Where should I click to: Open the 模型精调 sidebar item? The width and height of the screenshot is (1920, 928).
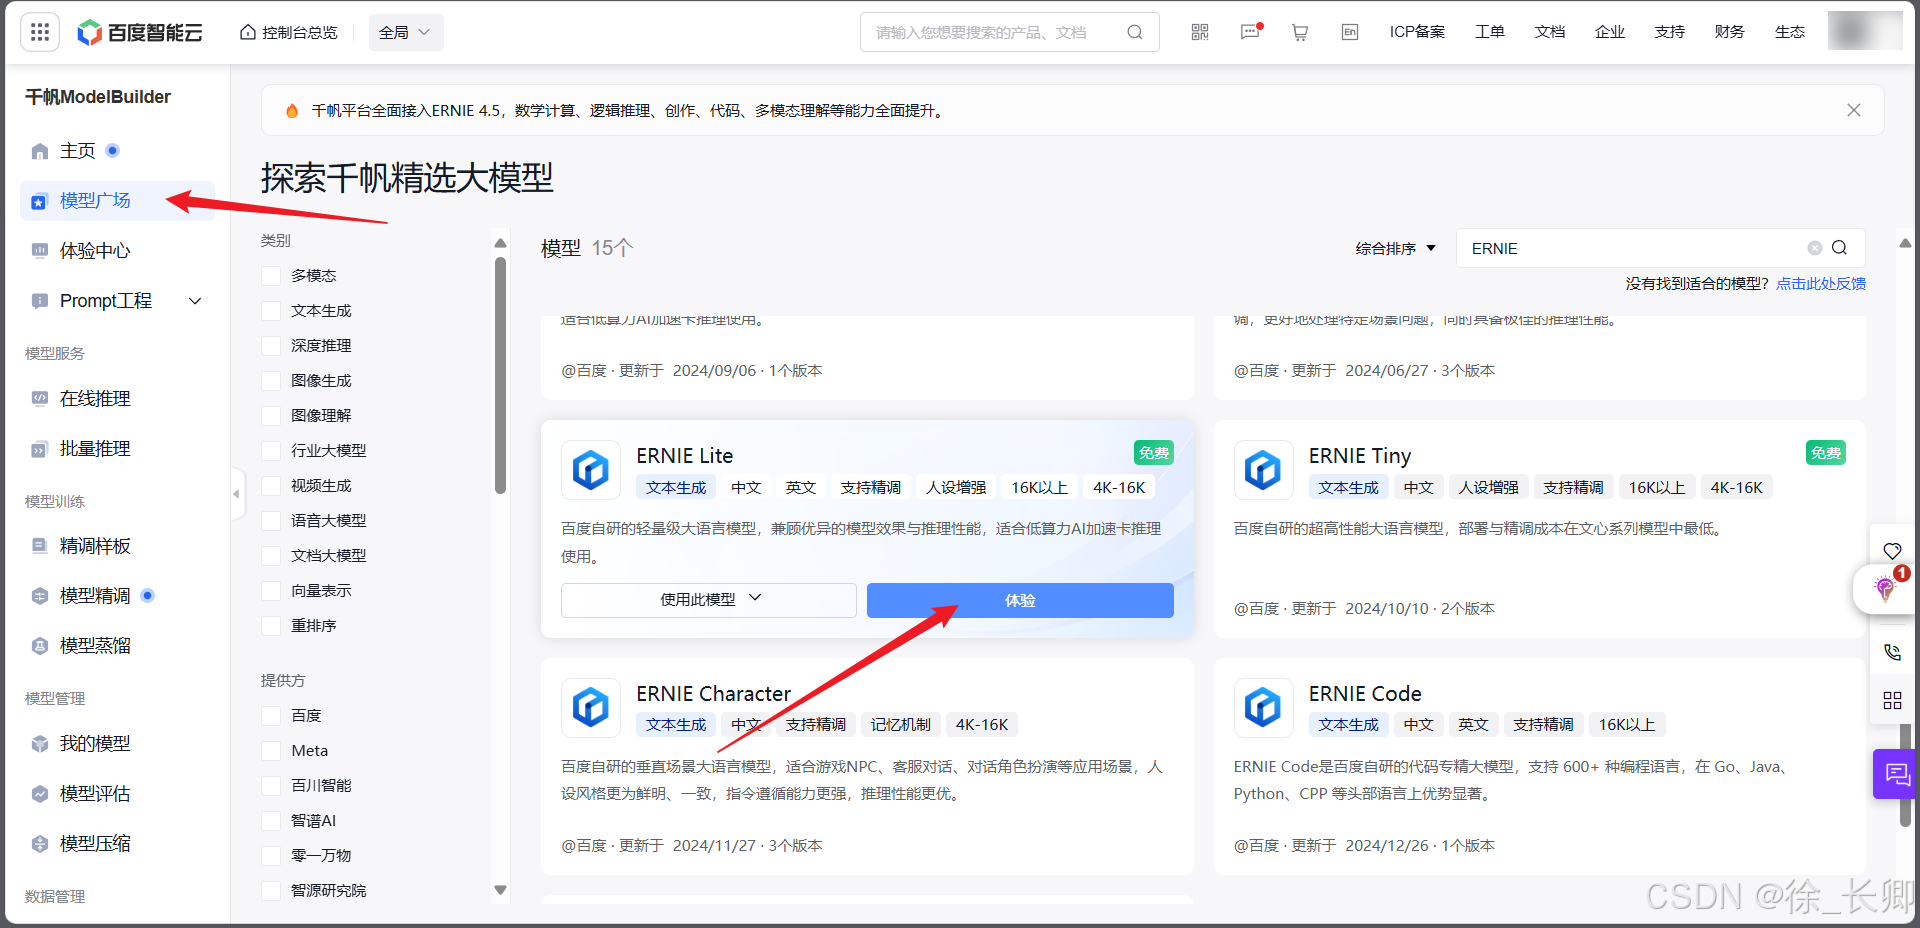point(117,596)
